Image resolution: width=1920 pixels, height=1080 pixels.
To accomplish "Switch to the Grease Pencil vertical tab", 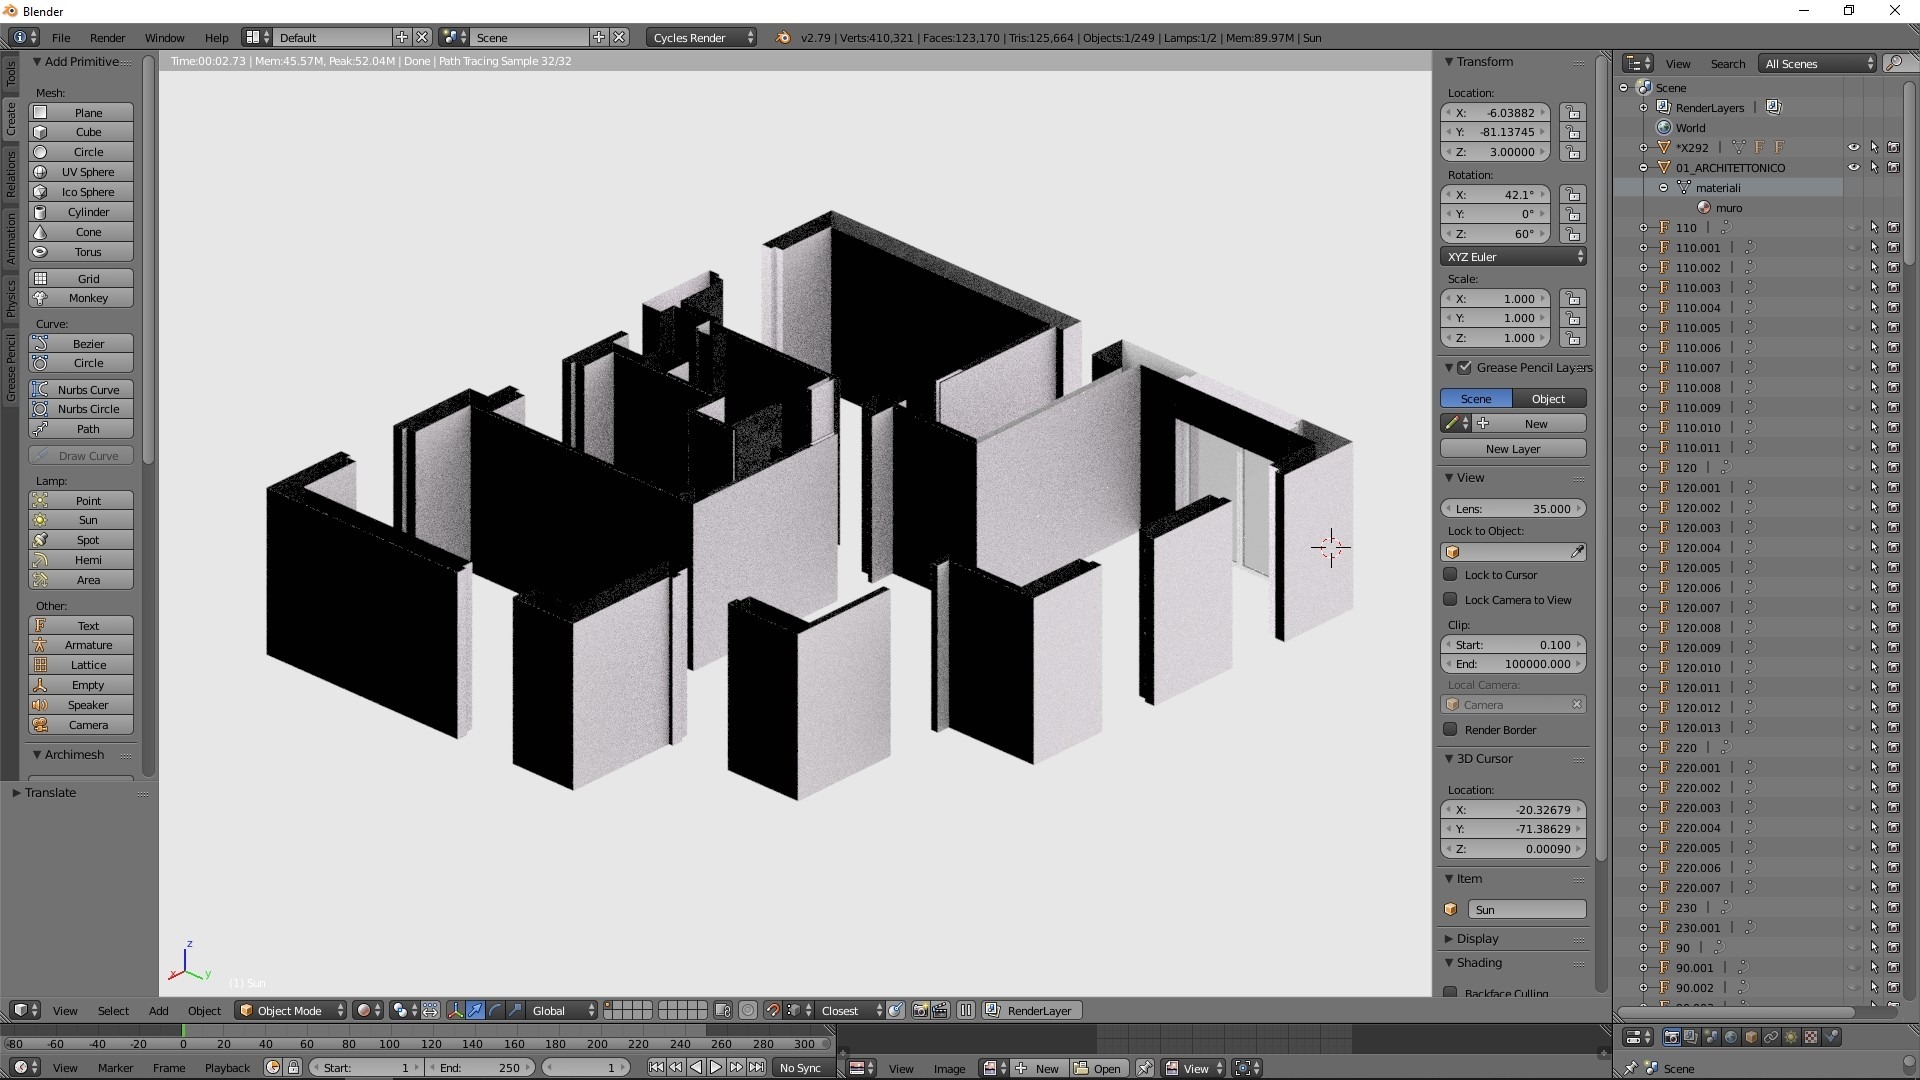I will pos(11,367).
